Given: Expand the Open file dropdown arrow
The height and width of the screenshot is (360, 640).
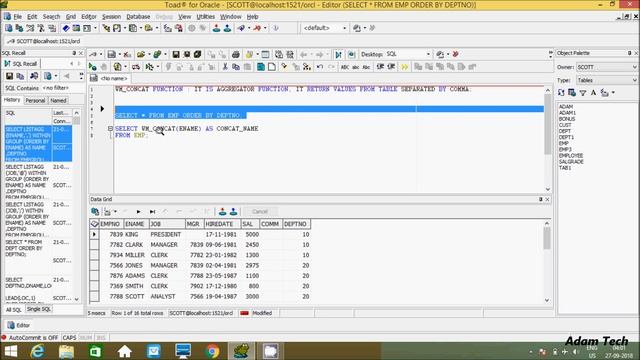Looking at the screenshot, I should click(x=149, y=54).
